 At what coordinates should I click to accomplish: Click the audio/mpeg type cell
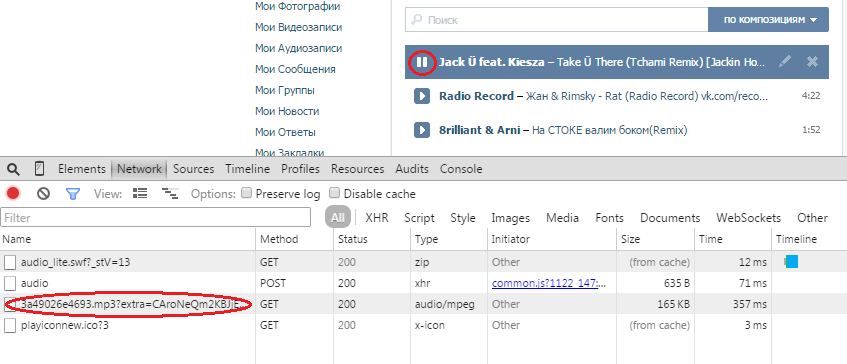(445, 304)
